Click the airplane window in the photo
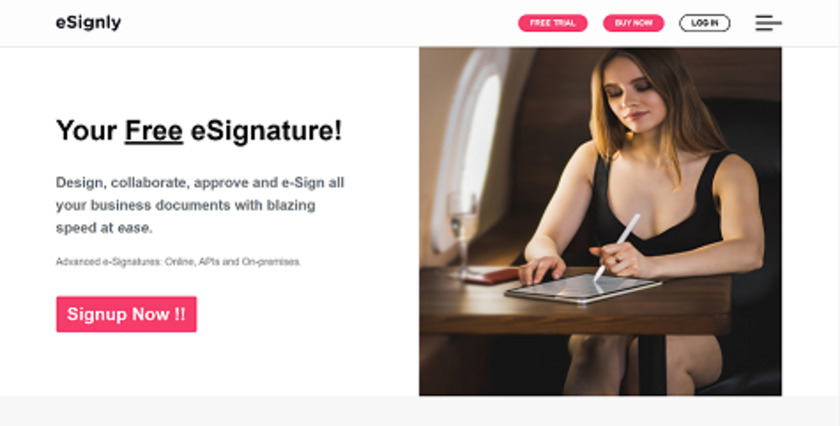This screenshot has height=426, width=840. pyautogui.click(x=469, y=150)
